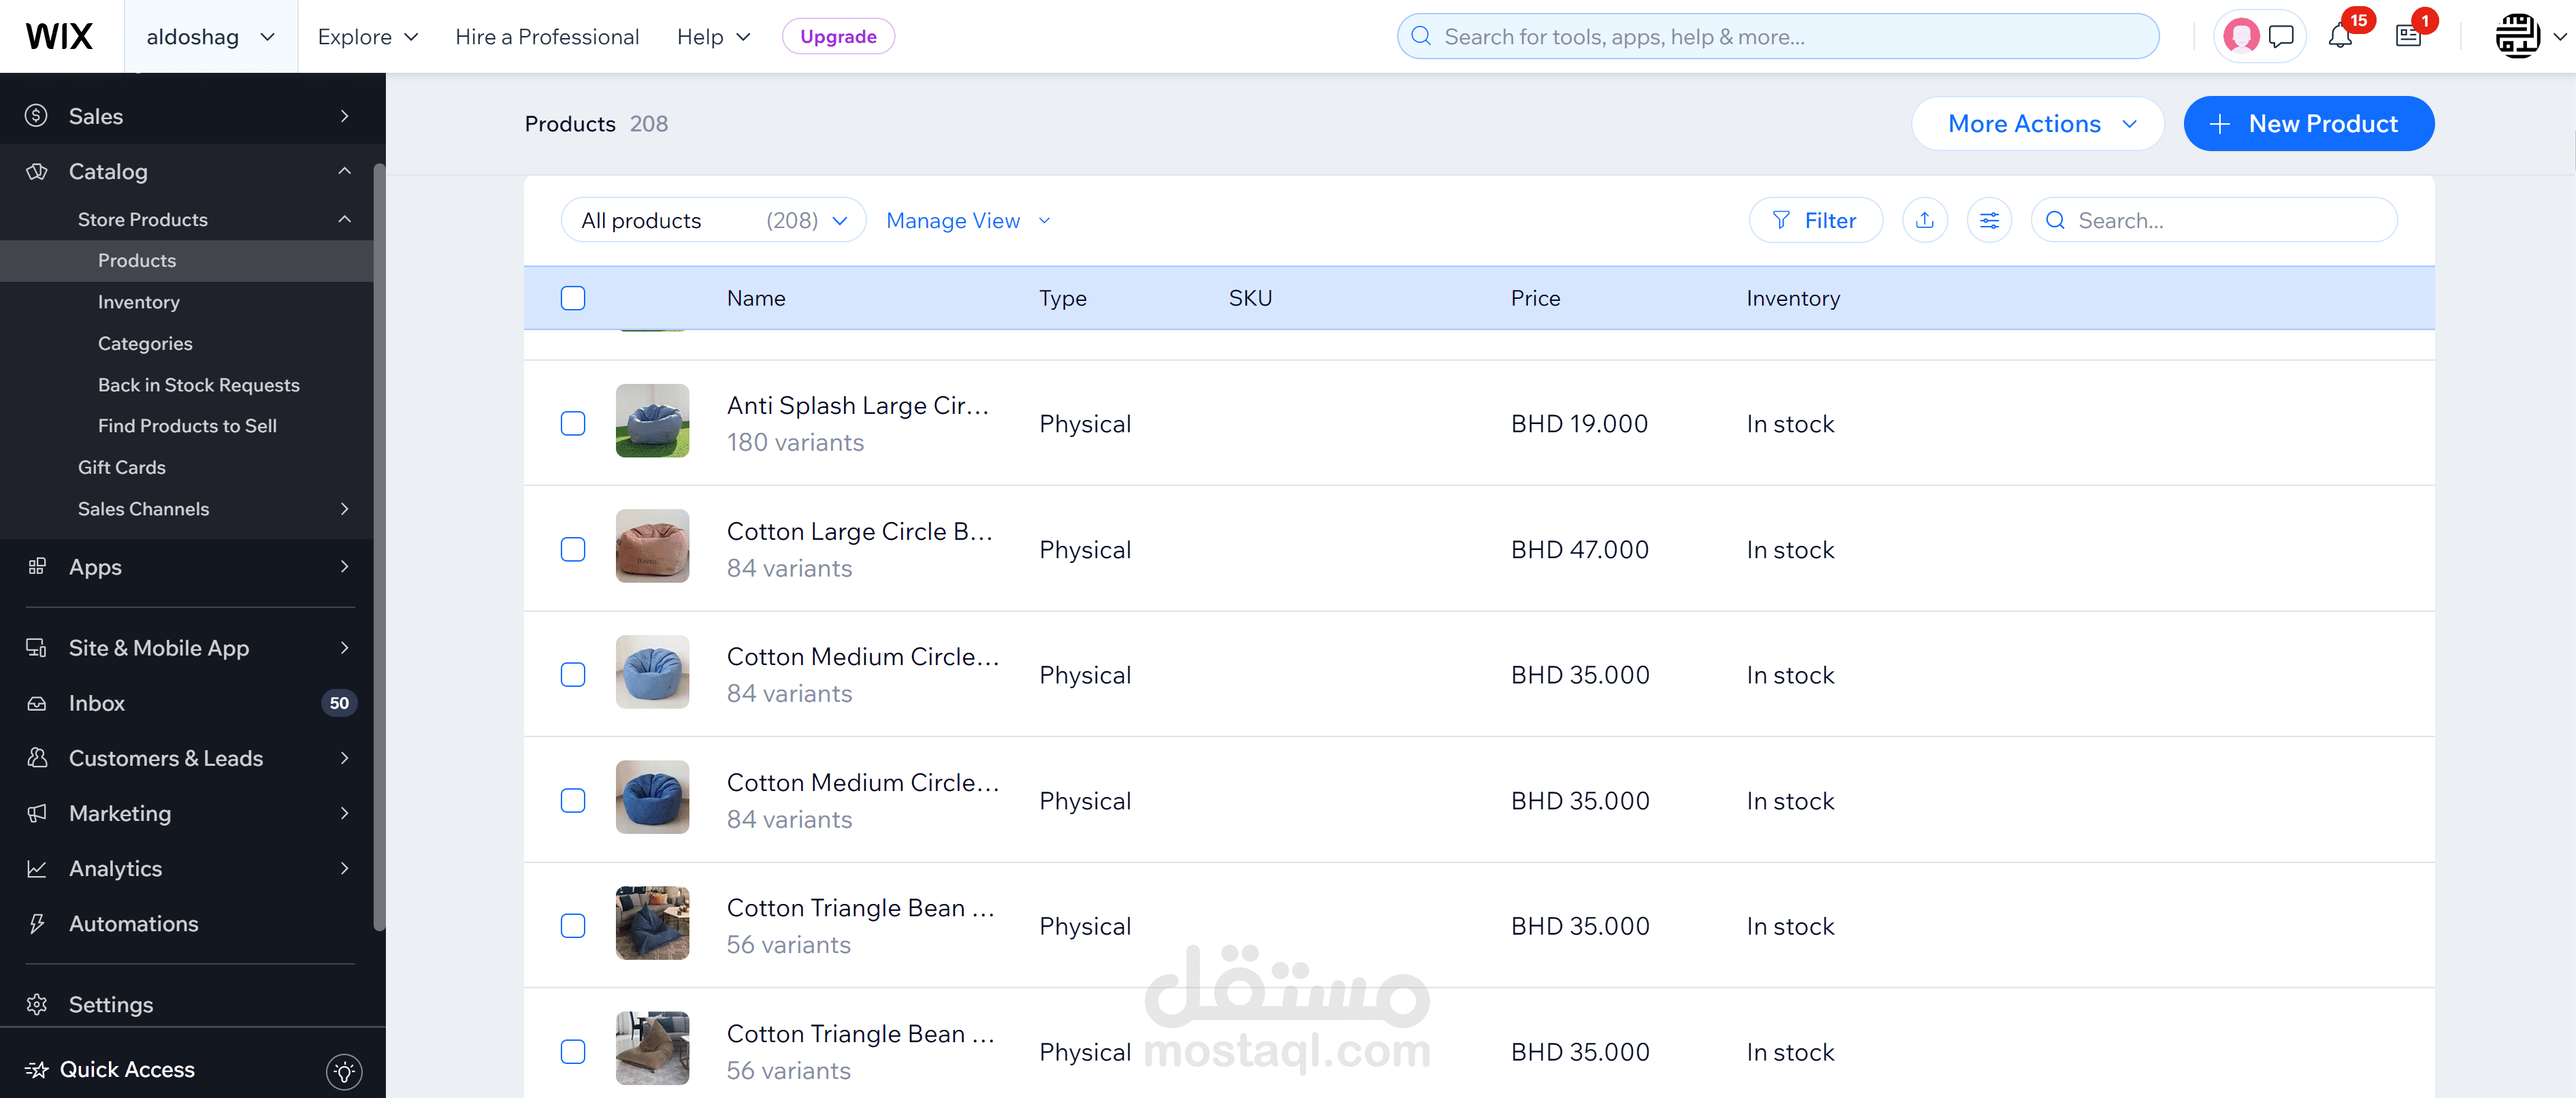Open Inventory in the sidebar
Viewport: 2576px width, 1098px height.
tap(139, 302)
